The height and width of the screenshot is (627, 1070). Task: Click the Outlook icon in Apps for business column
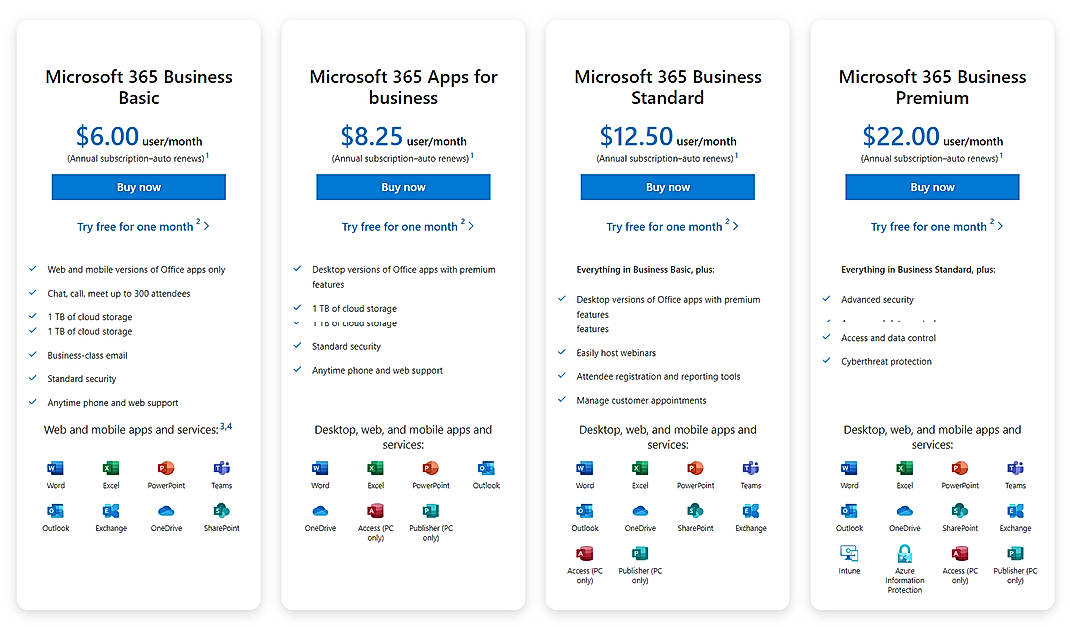click(486, 469)
